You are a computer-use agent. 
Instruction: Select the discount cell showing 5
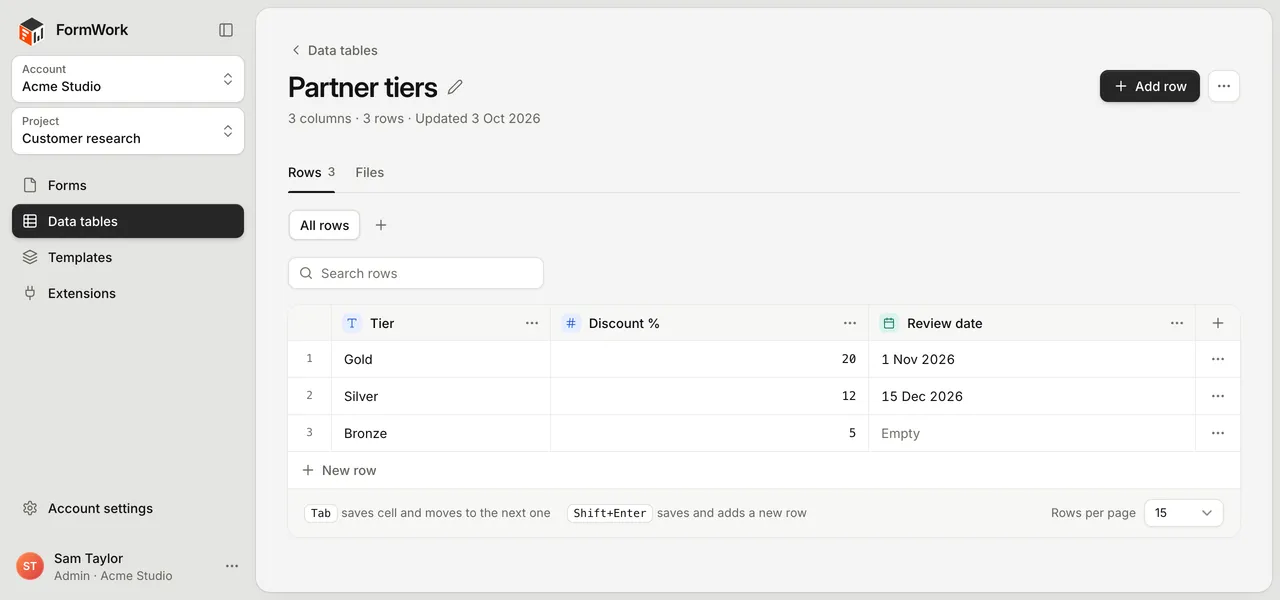[x=709, y=433]
